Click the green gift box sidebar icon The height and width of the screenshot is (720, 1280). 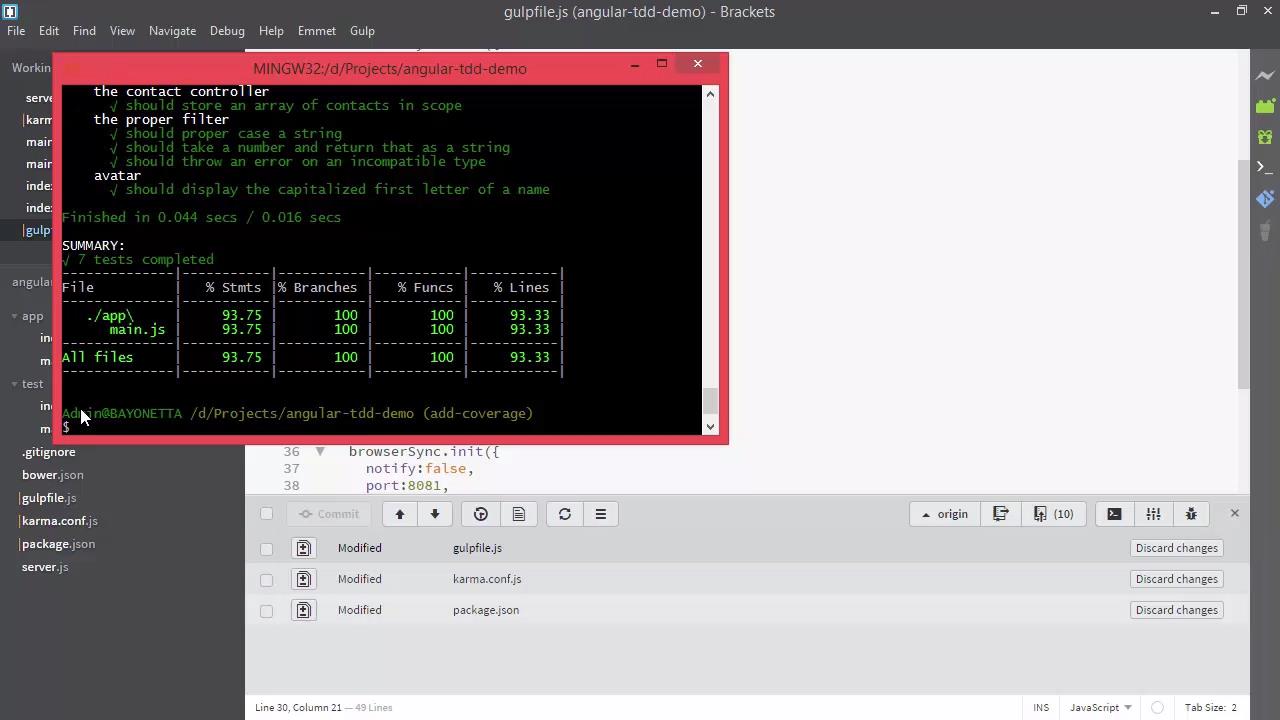click(1265, 137)
